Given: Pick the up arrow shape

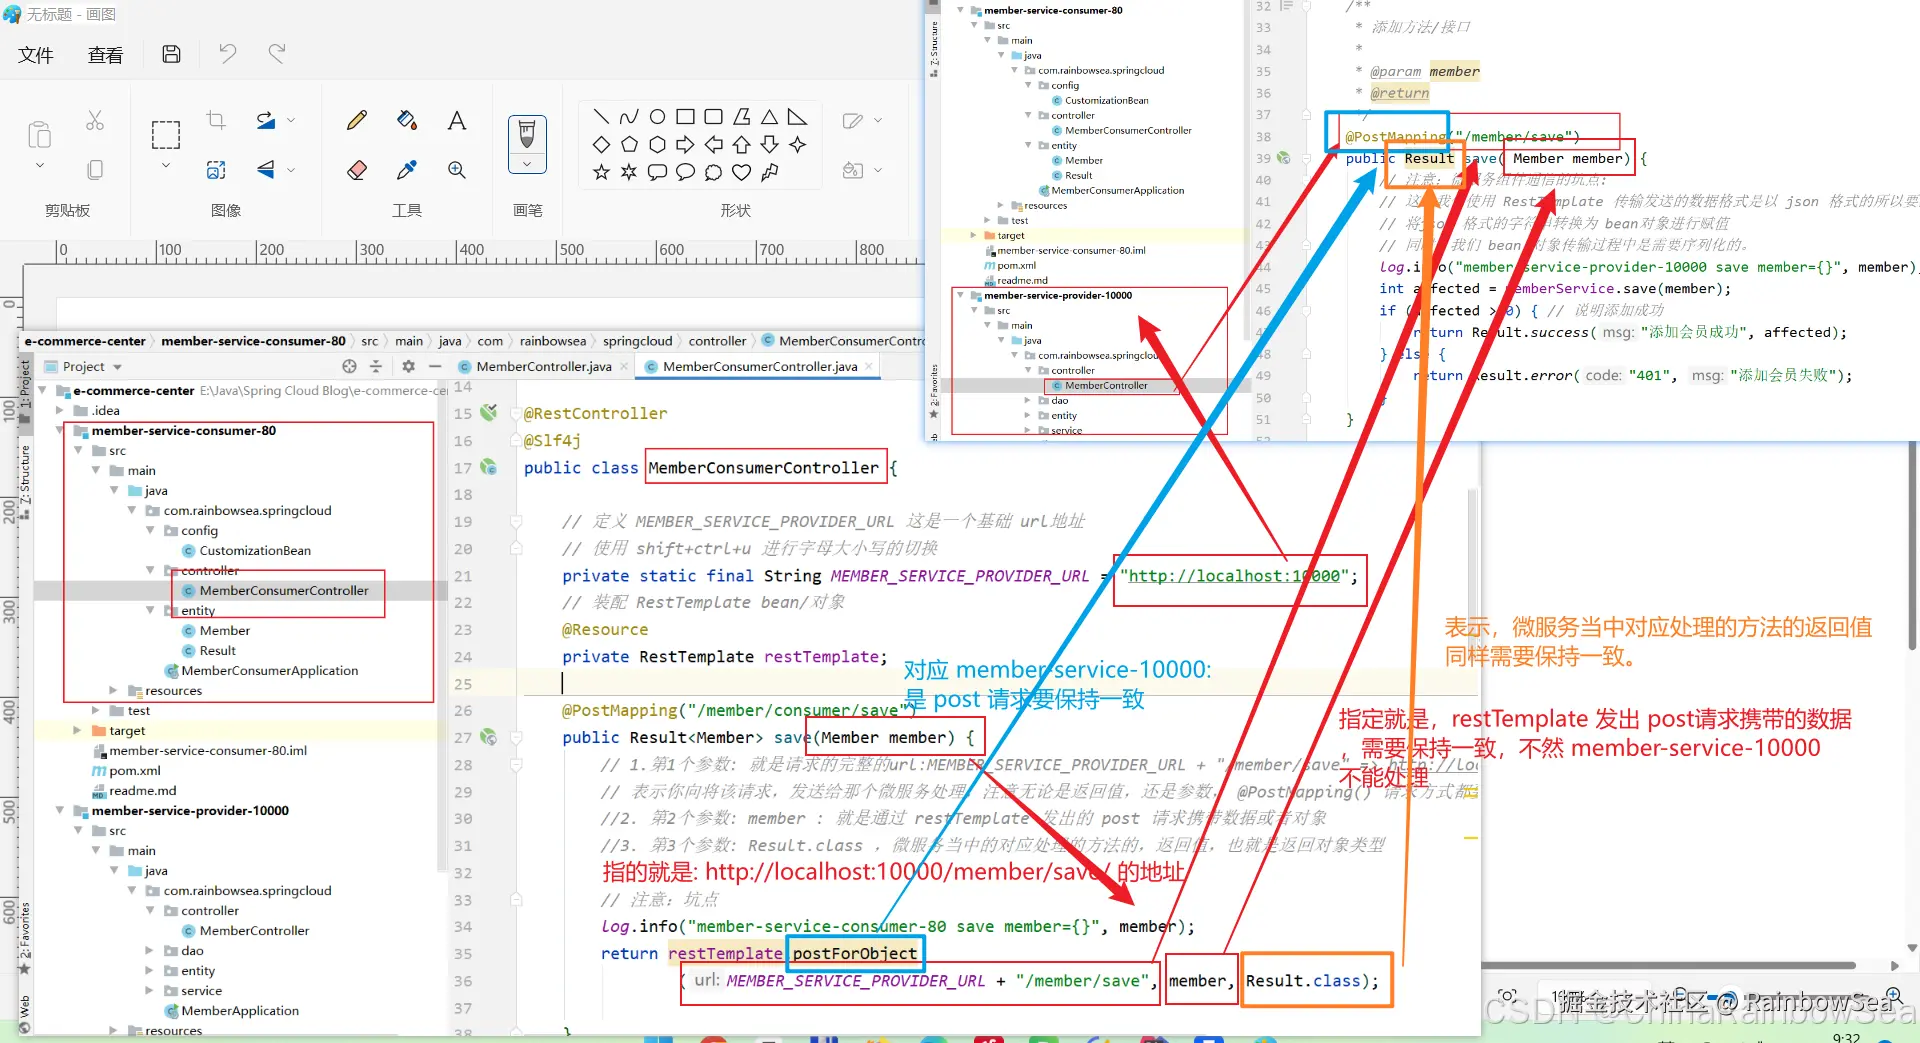Looking at the screenshot, I should pyautogui.click(x=741, y=145).
